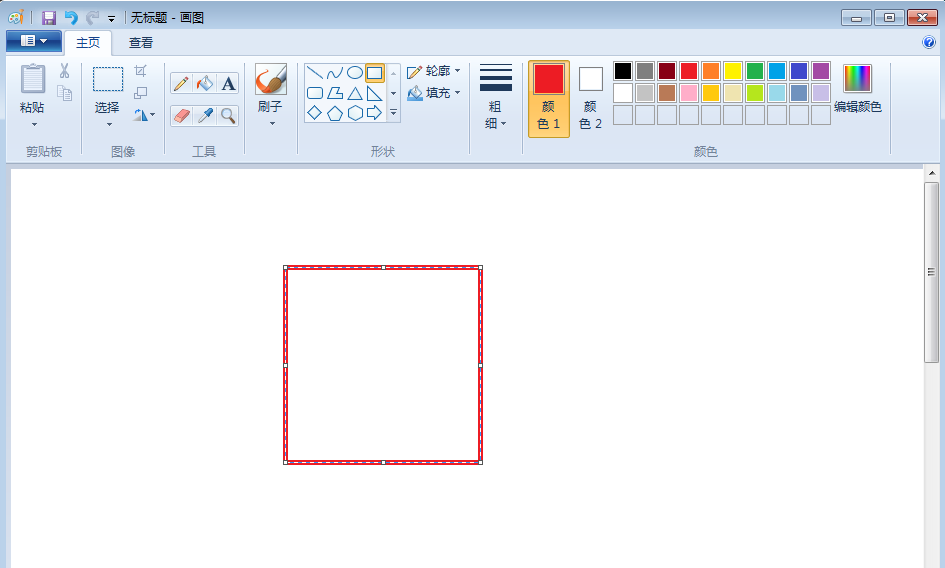945x568 pixels.
Task: Click the Paste clipboard icon
Action: pos(33,79)
